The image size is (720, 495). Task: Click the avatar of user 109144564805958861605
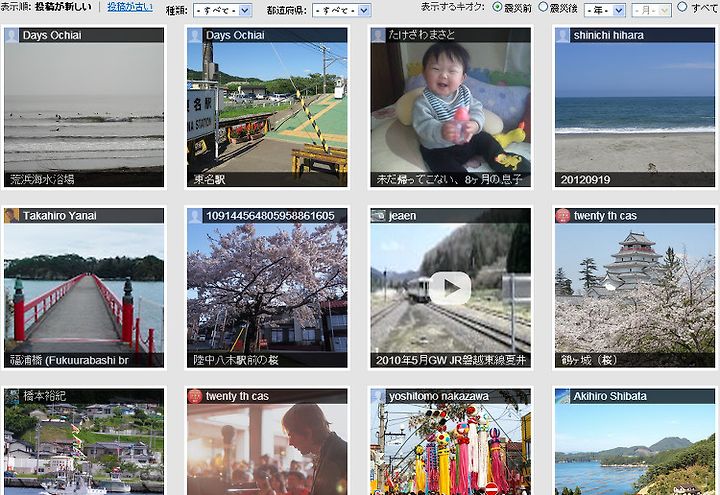pyautogui.click(x=194, y=216)
